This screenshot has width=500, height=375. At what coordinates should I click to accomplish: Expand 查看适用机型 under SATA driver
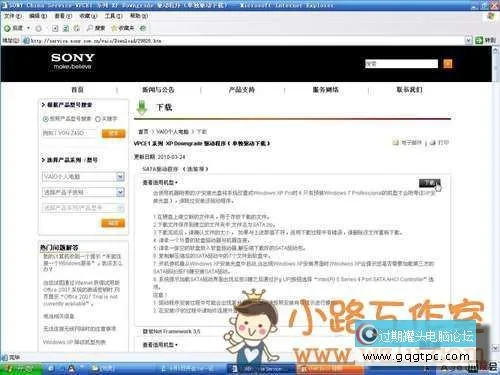click(160, 182)
